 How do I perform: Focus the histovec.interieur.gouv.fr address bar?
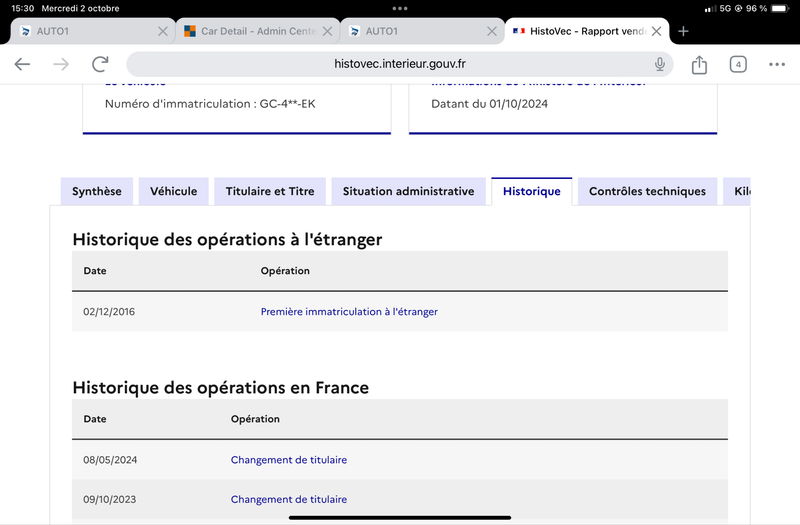pyautogui.click(x=399, y=64)
